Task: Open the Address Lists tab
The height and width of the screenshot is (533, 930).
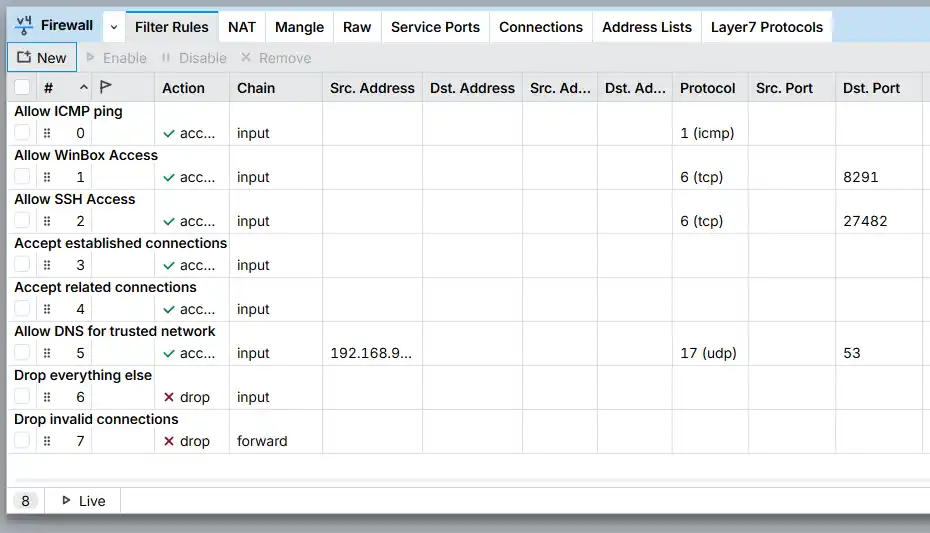Action: [x=647, y=27]
